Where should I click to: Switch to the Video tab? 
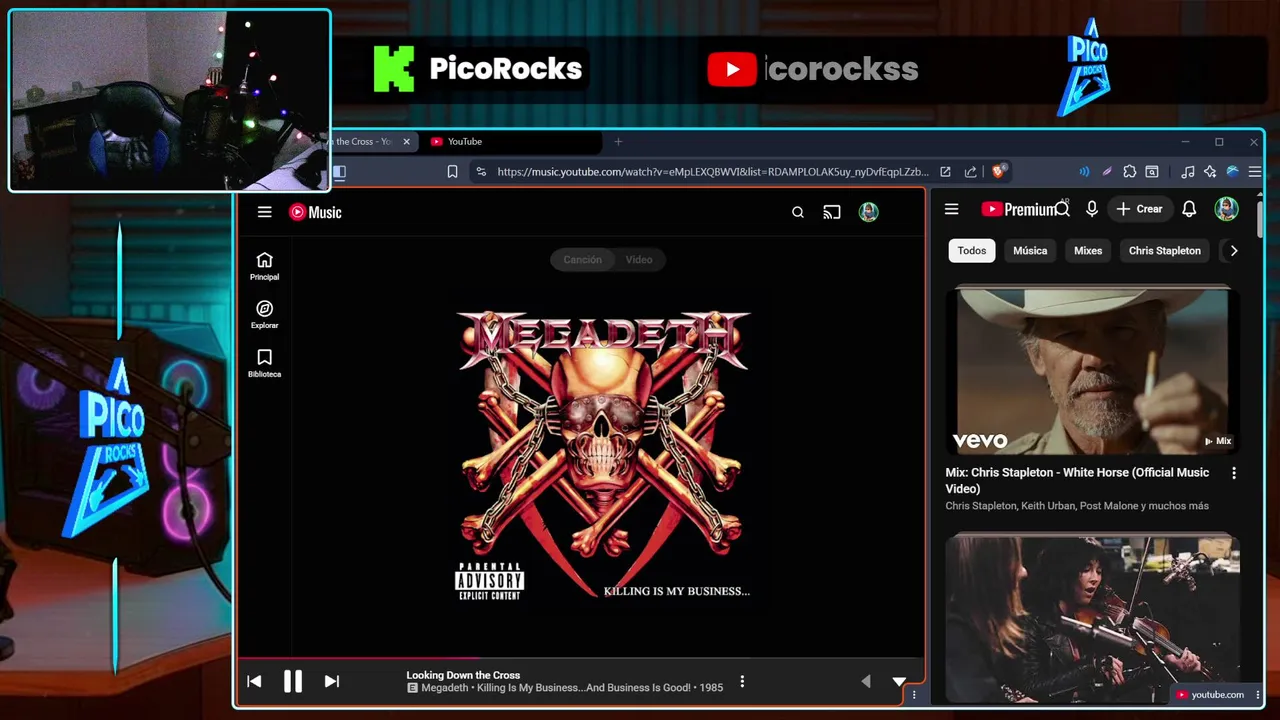click(x=639, y=260)
